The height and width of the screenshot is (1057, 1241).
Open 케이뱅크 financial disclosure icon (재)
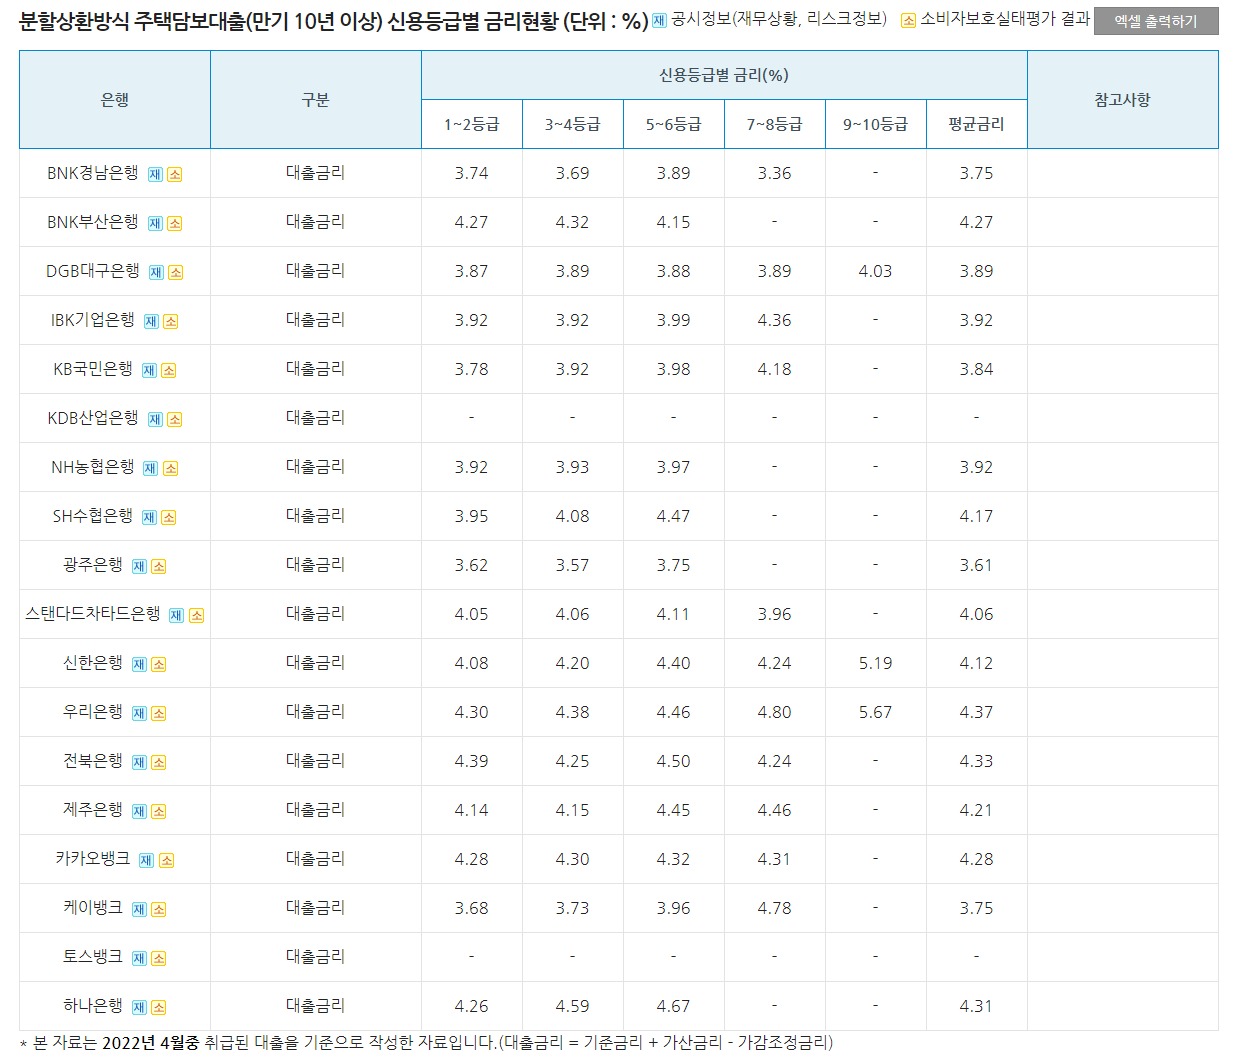(x=139, y=909)
